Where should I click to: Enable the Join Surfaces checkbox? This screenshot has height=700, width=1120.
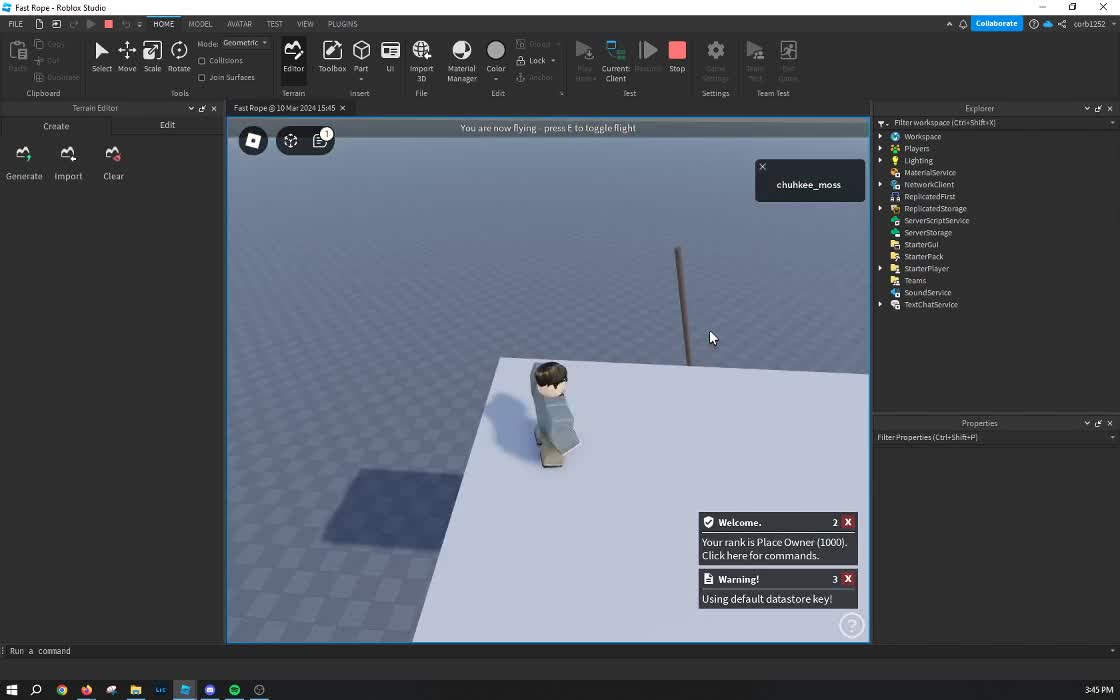click(x=202, y=77)
